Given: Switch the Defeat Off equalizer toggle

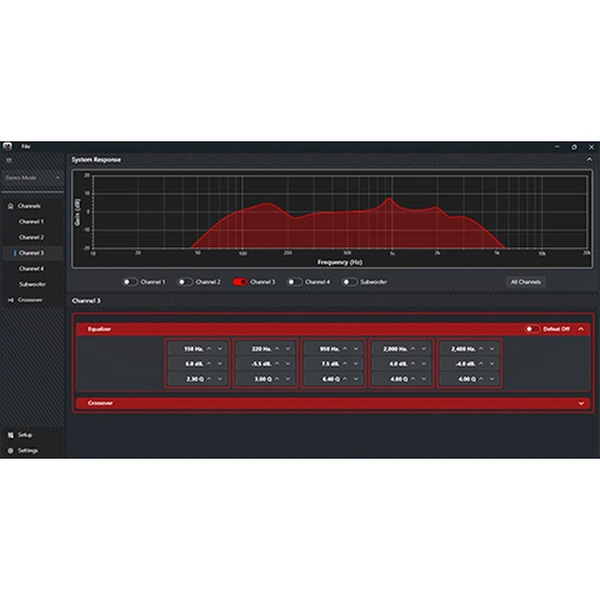Looking at the screenshot, I should pyautogui.click(x=533, y=328).
